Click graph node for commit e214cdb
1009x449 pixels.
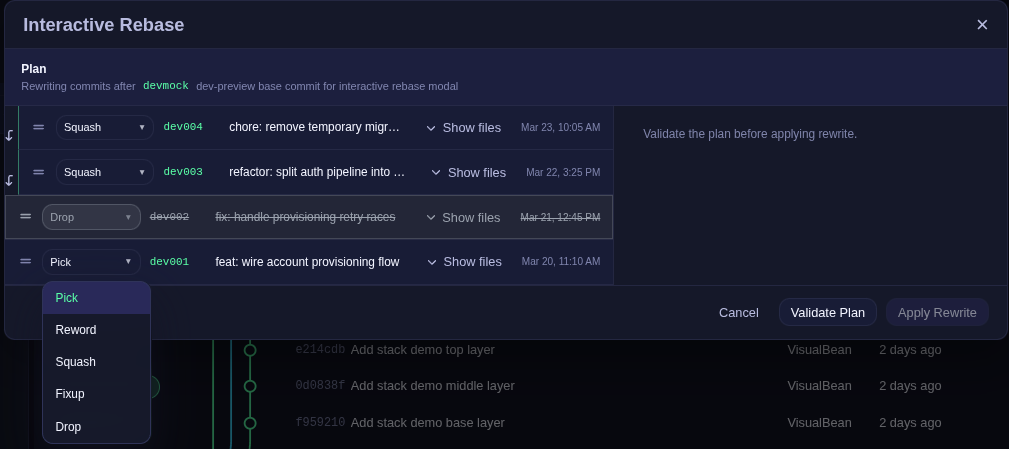(250, 350)
